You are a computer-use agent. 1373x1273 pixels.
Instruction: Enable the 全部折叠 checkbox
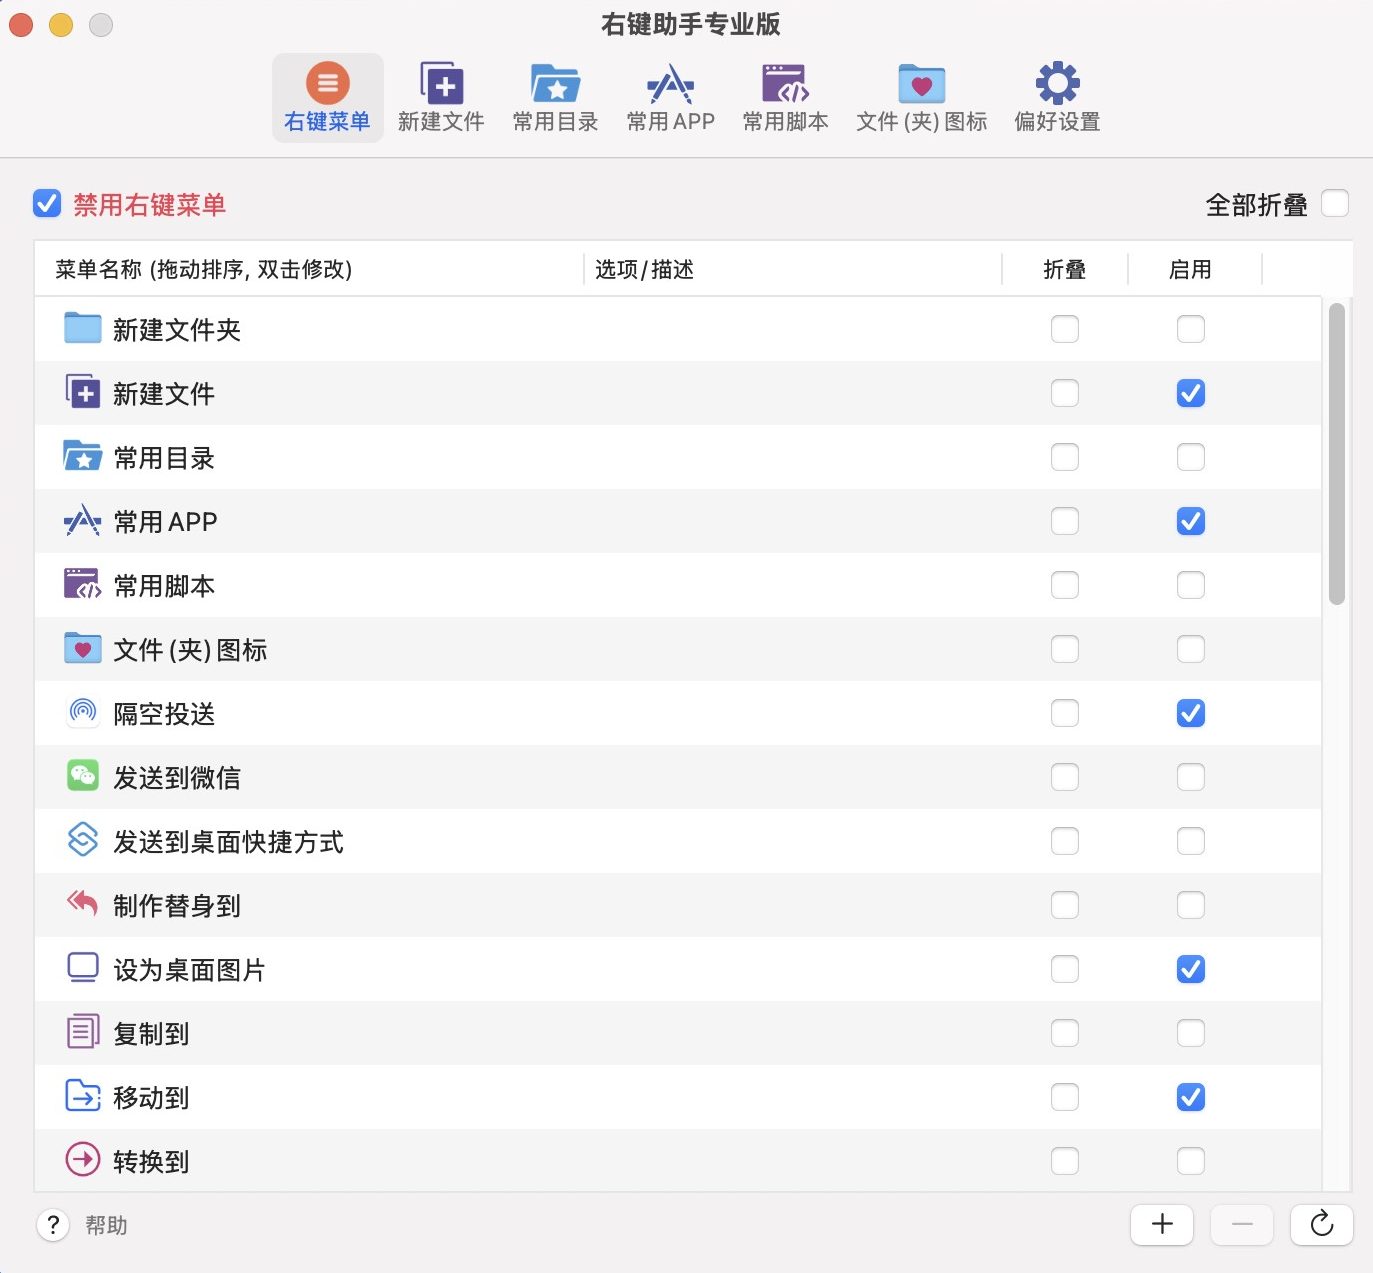[x=1335, y=203]
